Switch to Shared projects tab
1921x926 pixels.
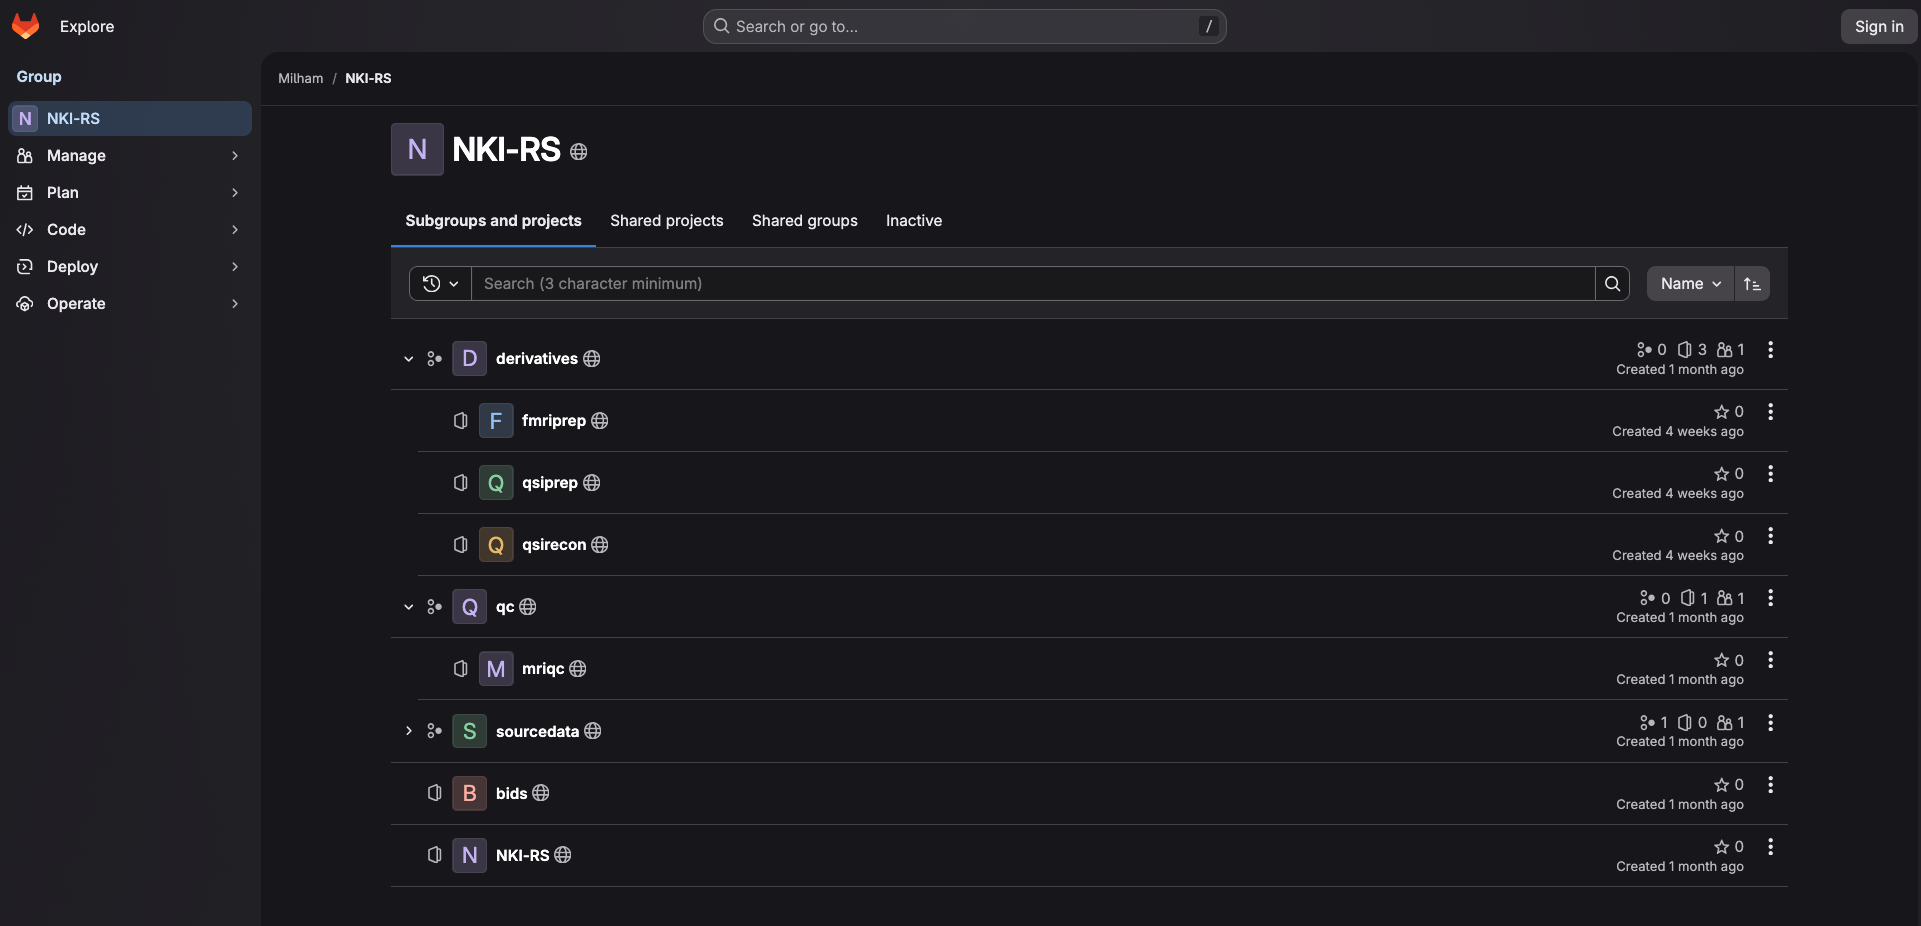(667, 221)
